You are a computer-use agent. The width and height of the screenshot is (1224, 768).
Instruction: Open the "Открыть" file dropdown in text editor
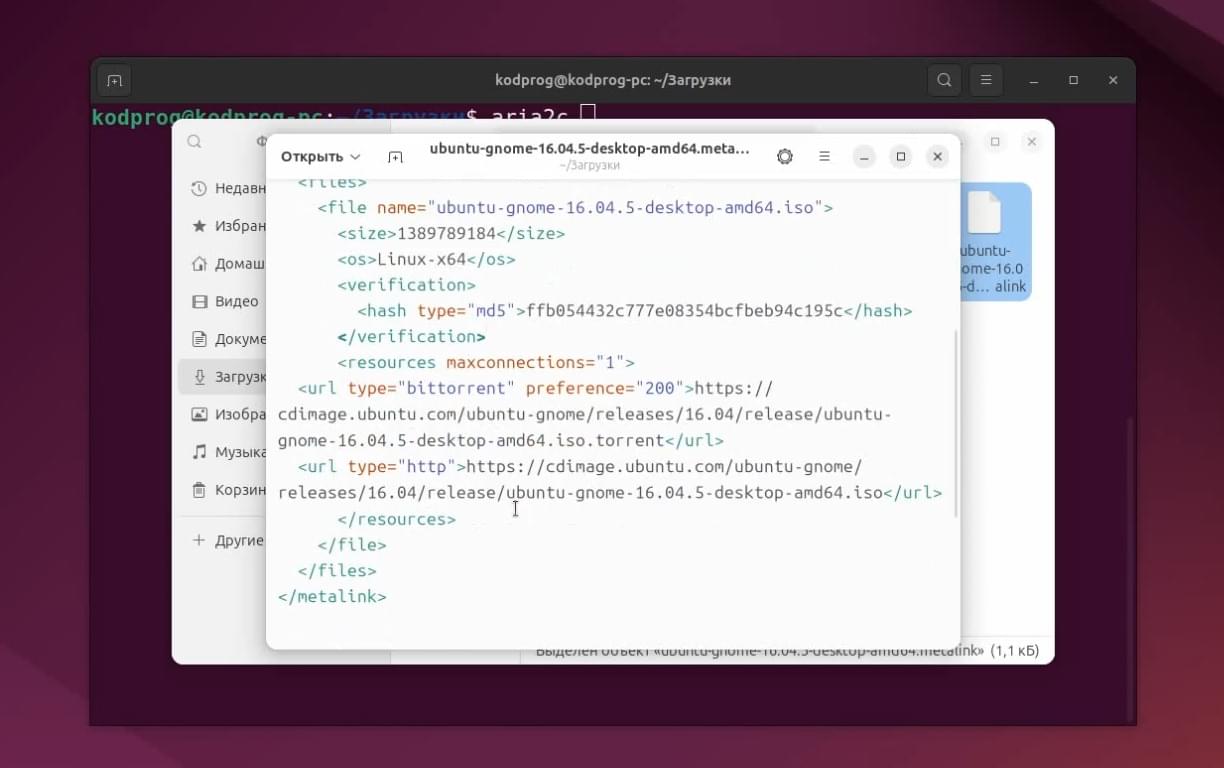tap(320, 157)
